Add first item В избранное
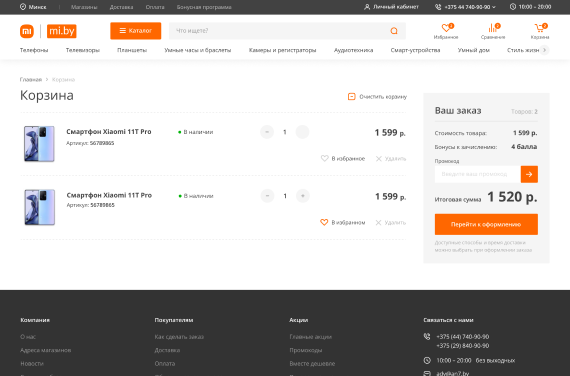The height and width of the screenshot is (376, 570). click(343, 159)
